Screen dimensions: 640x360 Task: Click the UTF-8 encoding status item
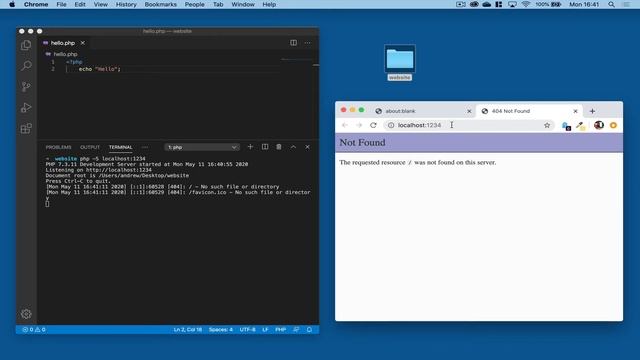point(247,329)
